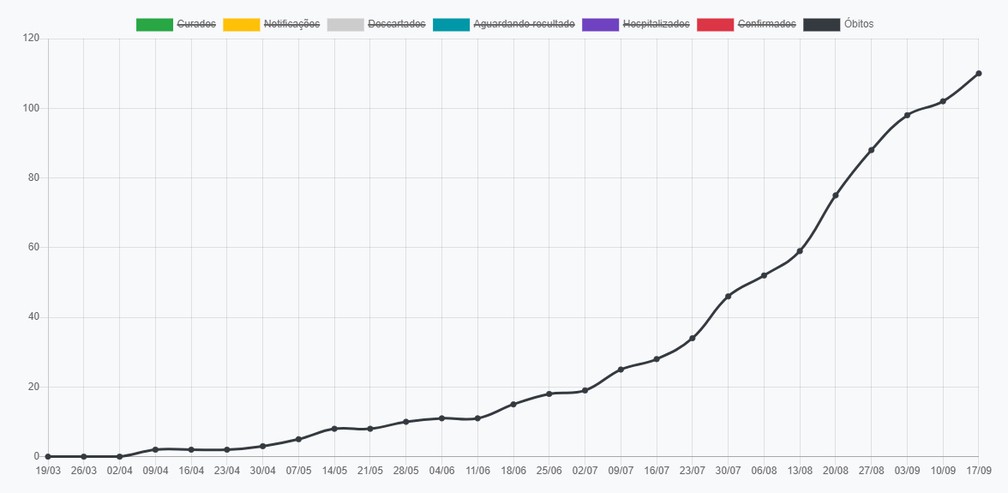The height and width of the screenshot is (493, 1008).
Task: Hide the Óbitos series via its label
Action: pyautogui.click(x=859, y=24)
